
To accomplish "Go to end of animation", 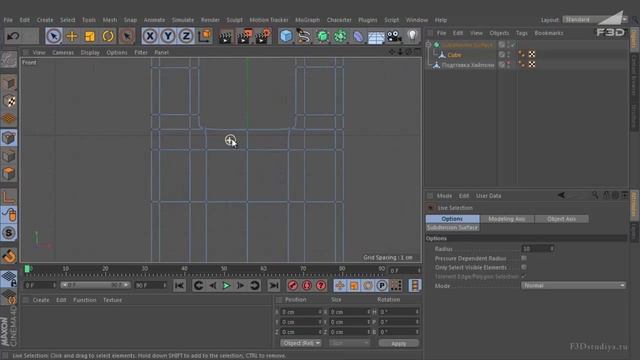I will pyautogui.click(x=274, y=286).
